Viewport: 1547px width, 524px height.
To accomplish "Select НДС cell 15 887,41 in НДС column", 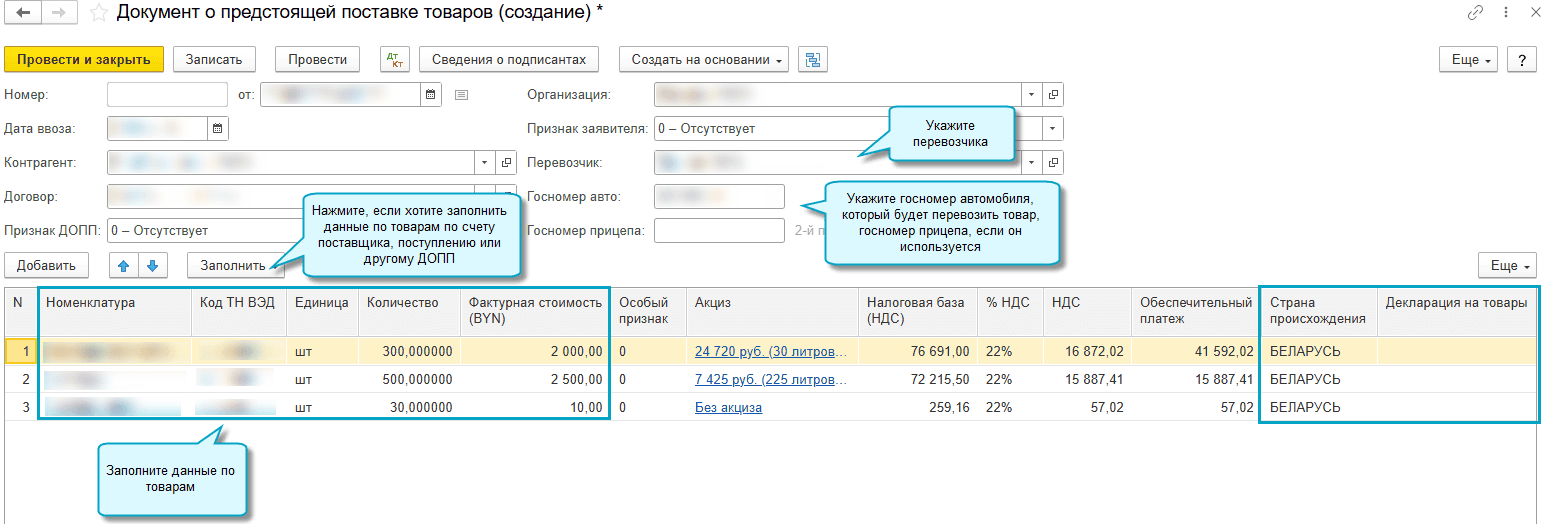I will click(1087, 379).
